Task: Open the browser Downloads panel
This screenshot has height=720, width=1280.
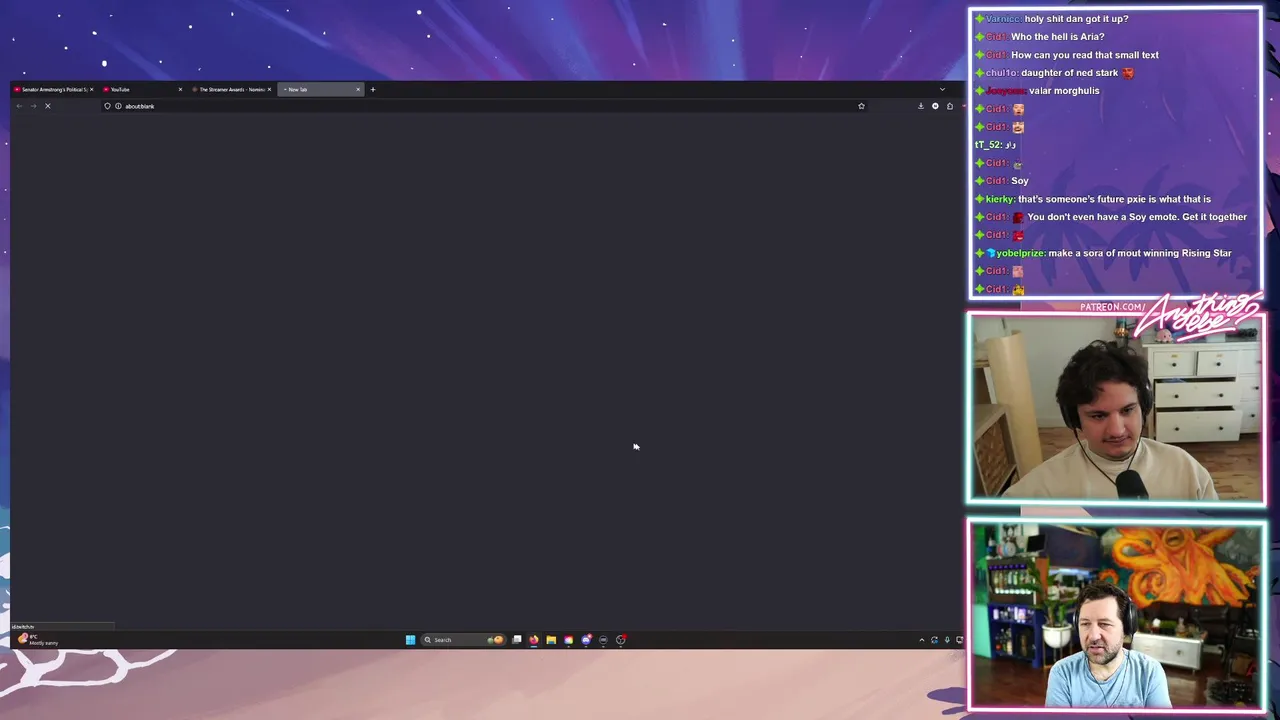Action: point(921,106)
